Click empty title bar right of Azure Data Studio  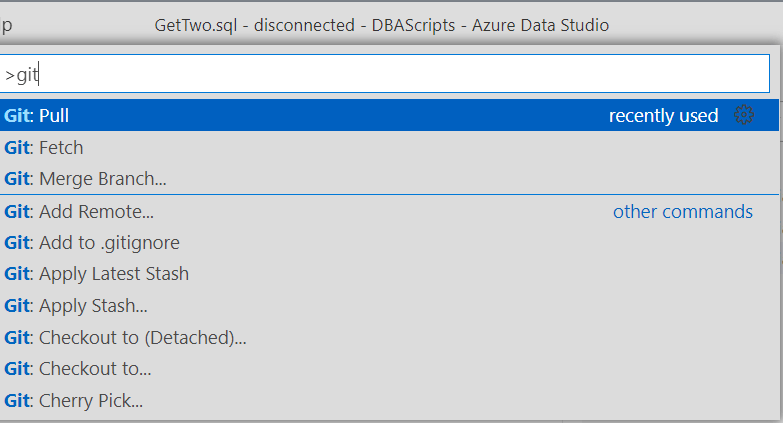pyautogui.click(x=700, y=25)
